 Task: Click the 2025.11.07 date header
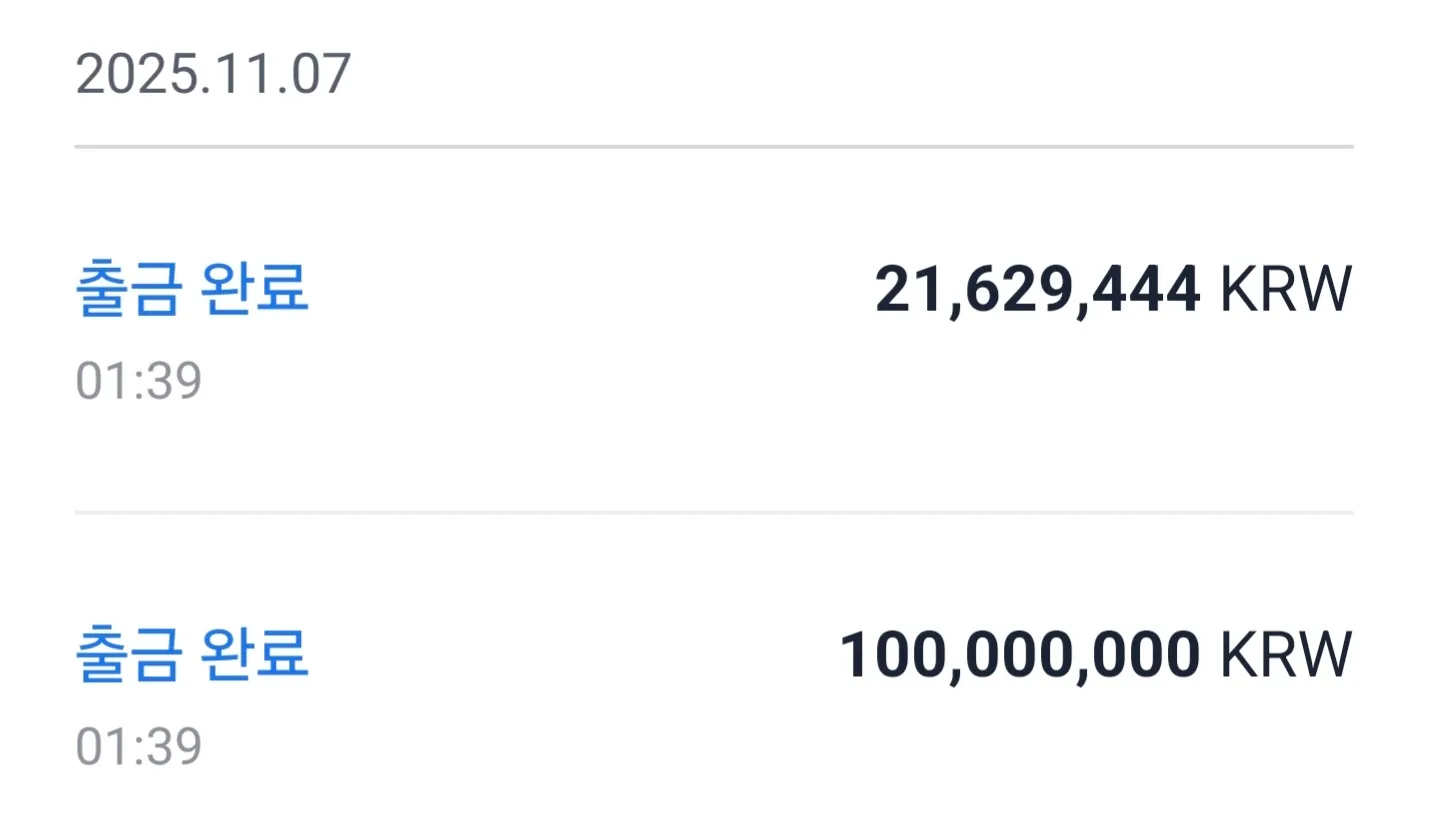(x=213, y=75)
